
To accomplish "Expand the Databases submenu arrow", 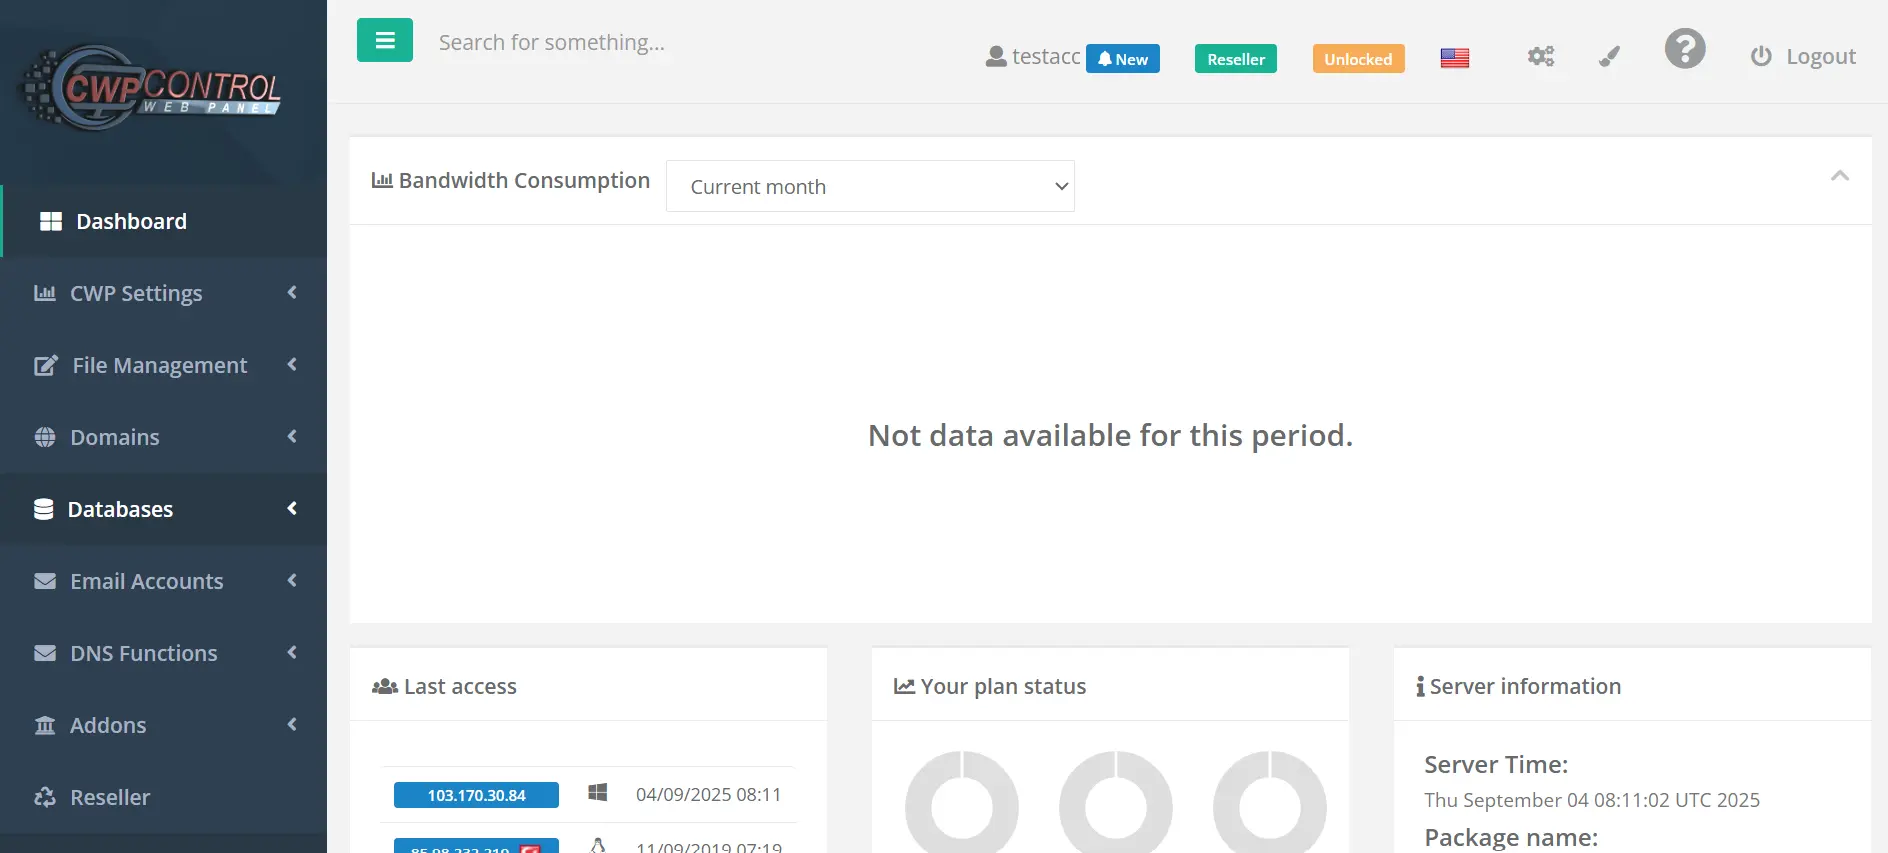I will [x=292, y=508].
